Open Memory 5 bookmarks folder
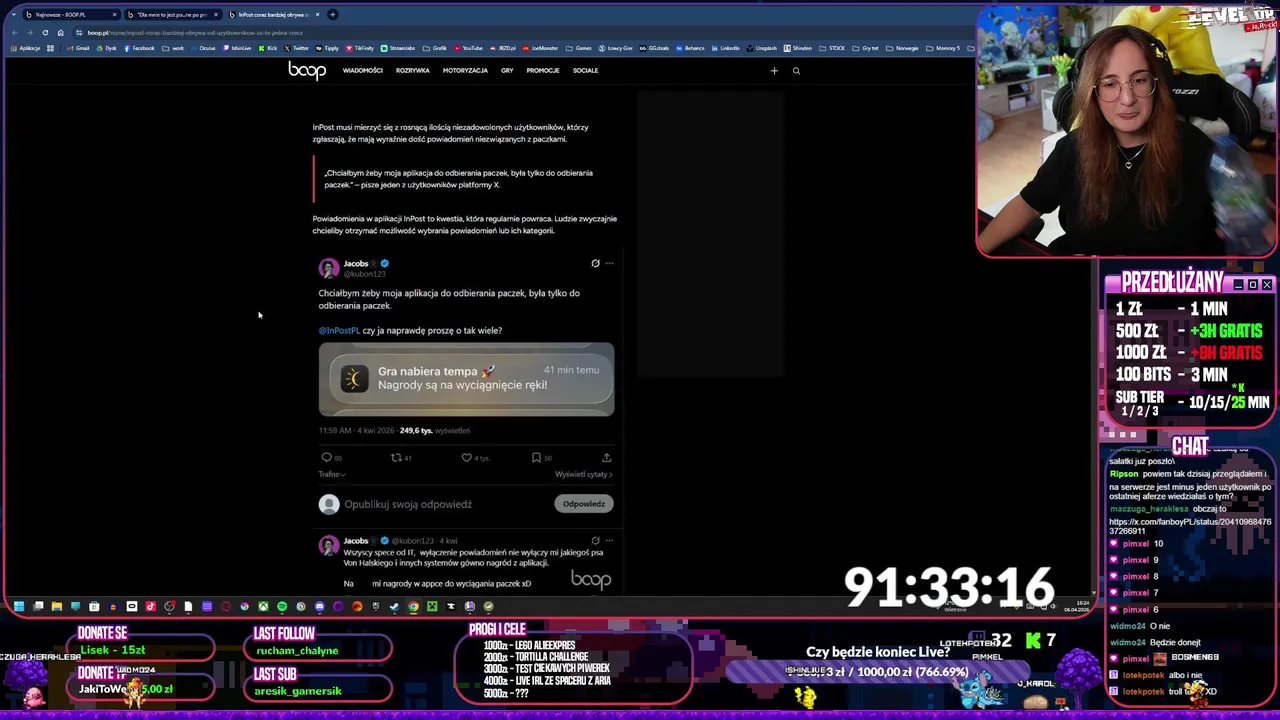 [943, 48]
